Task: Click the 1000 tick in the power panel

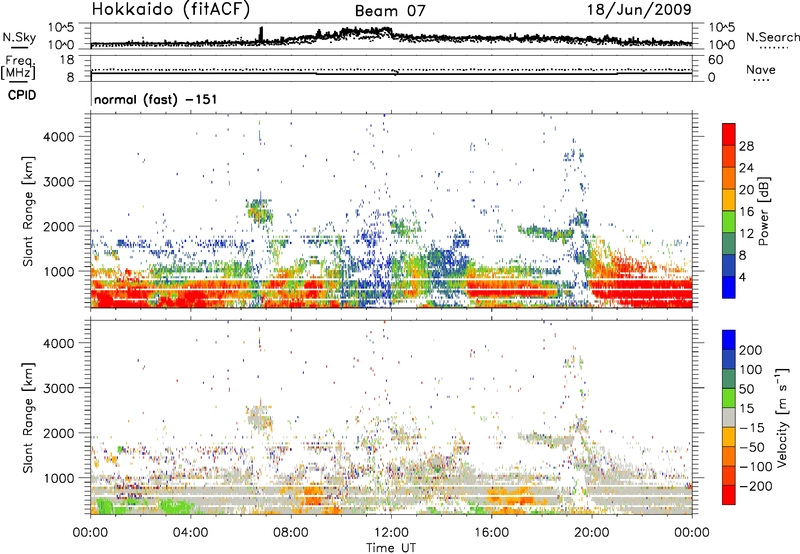Action: [x=59, y=271]
